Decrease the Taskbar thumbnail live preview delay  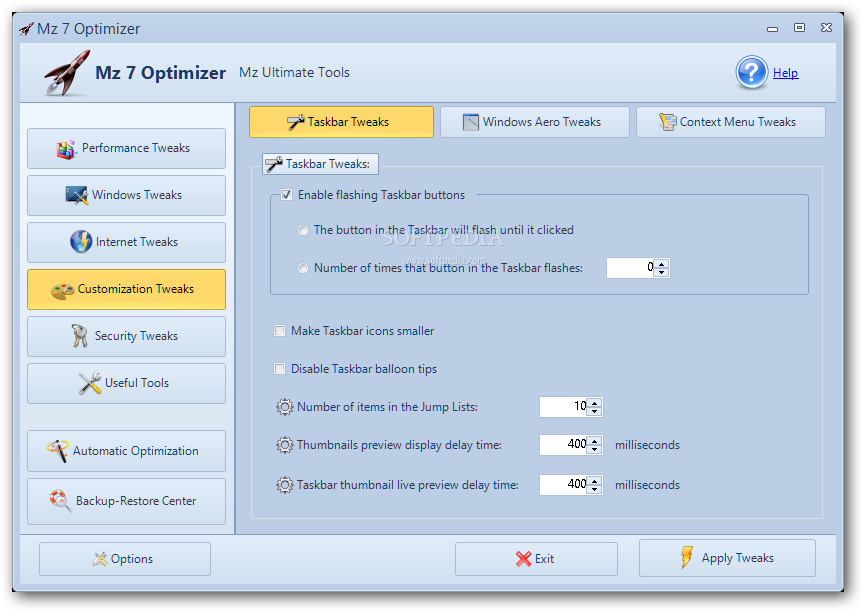595,489
